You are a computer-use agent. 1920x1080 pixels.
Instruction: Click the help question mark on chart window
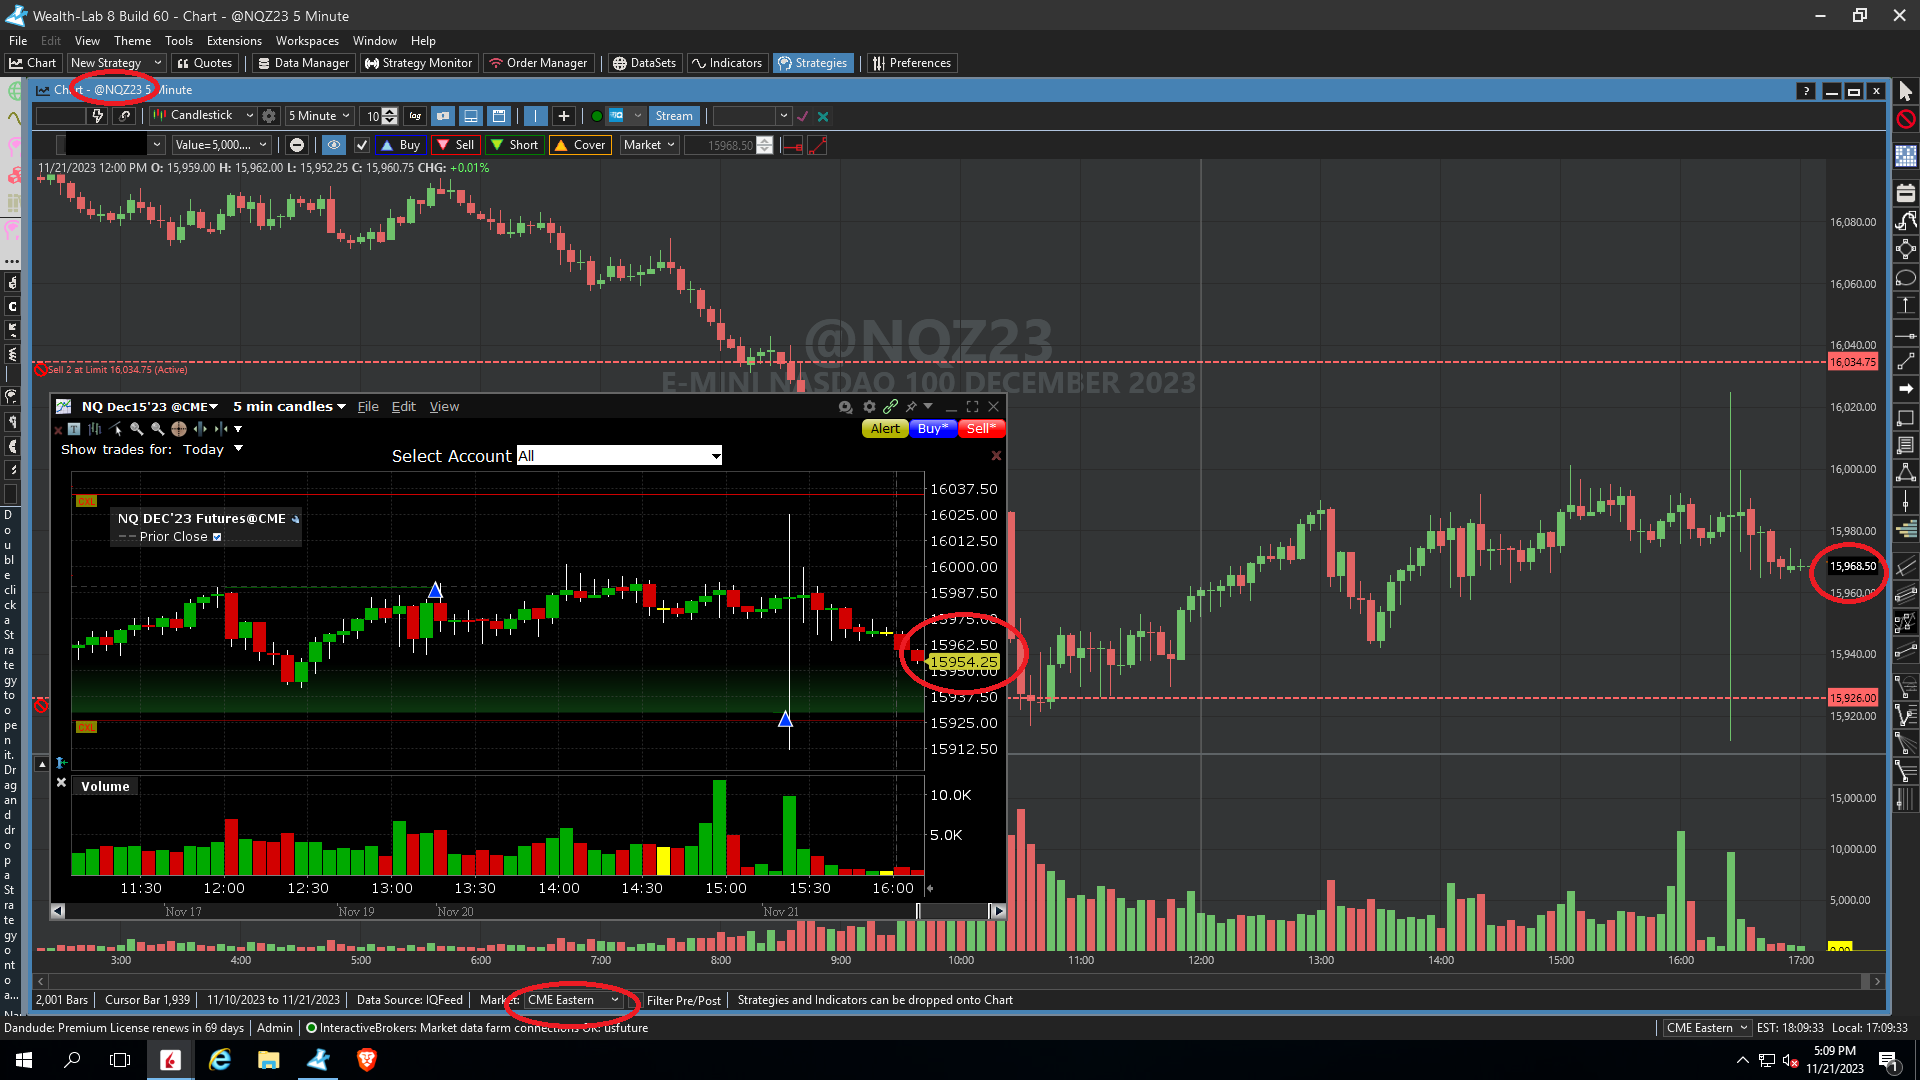tap(1806, 91)
